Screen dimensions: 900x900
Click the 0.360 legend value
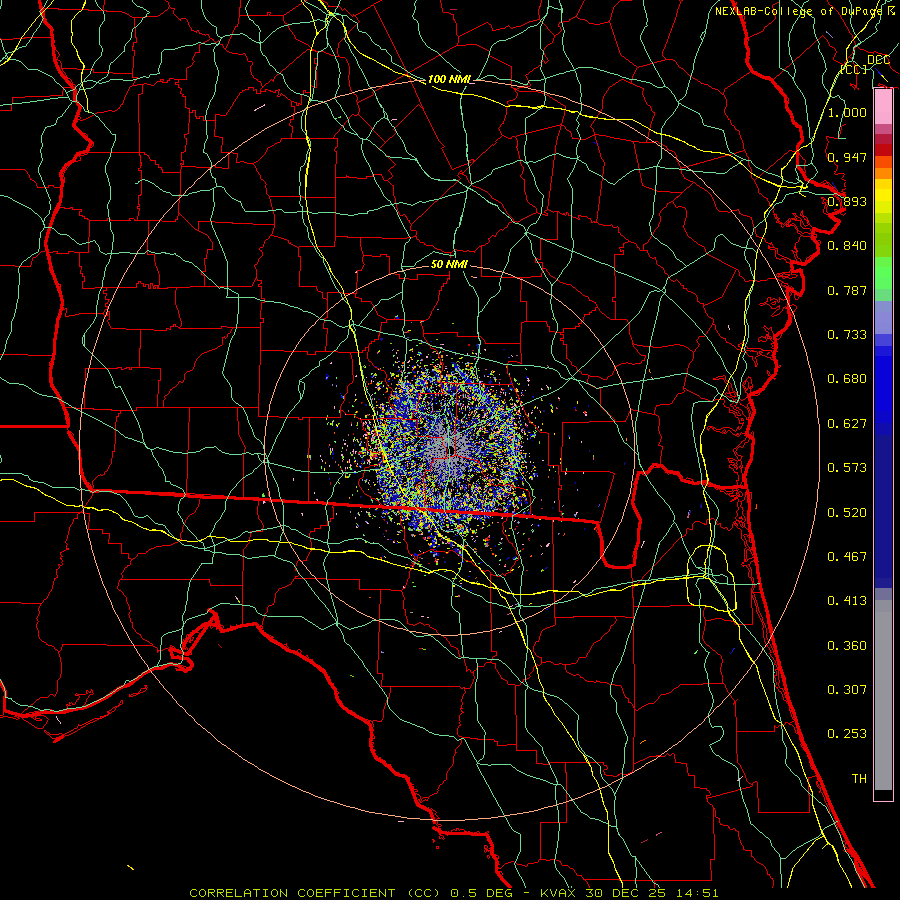pos(847,646)
